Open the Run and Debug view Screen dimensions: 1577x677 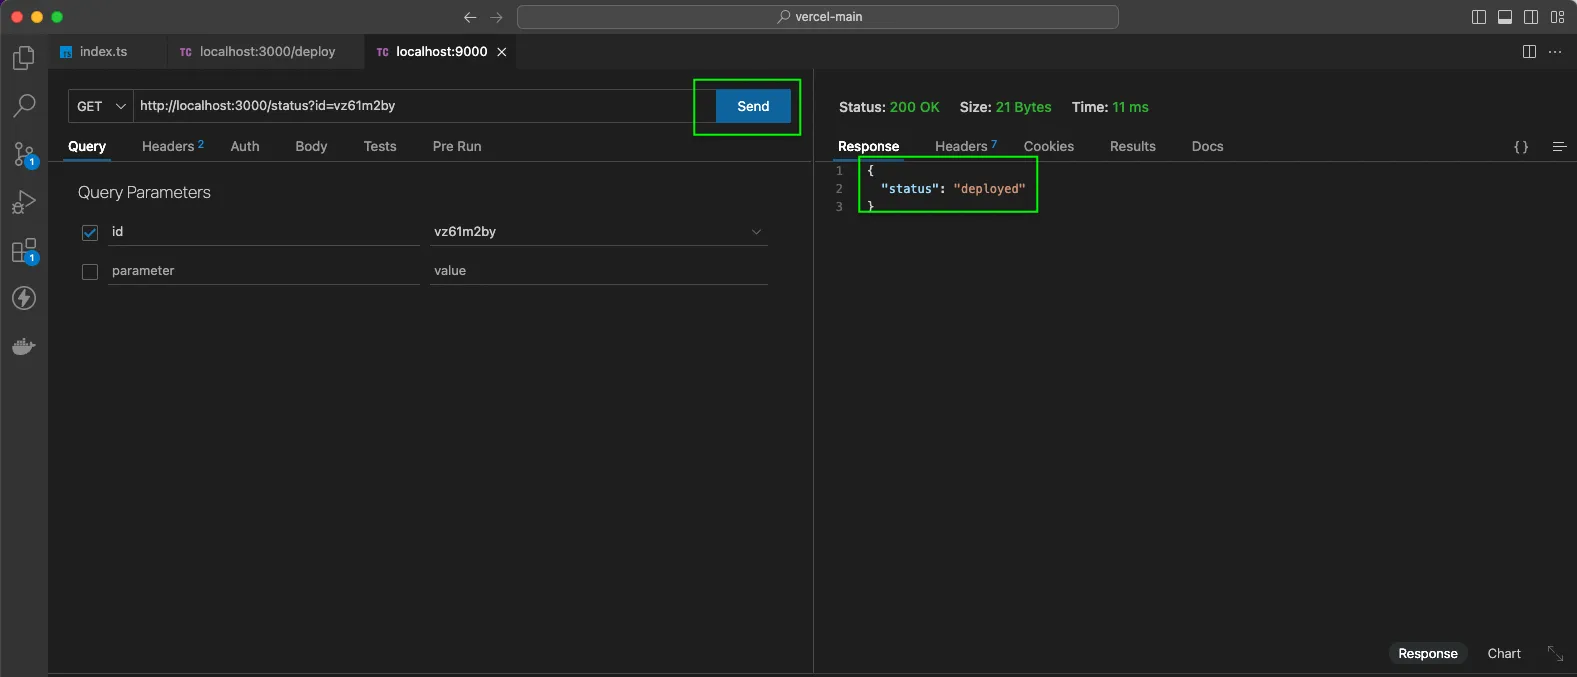pyautogui.click(x=24, y=202)
